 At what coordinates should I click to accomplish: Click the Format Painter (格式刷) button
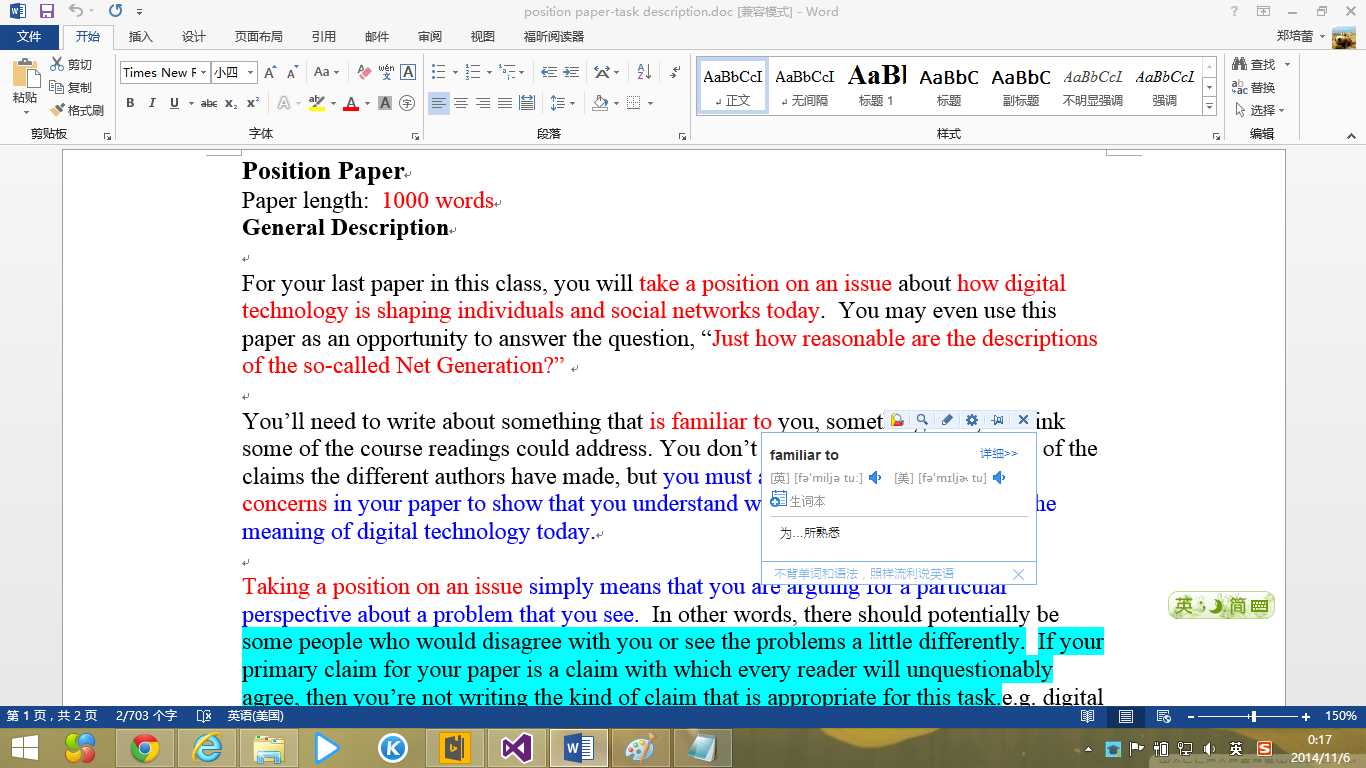click(77, 110)
